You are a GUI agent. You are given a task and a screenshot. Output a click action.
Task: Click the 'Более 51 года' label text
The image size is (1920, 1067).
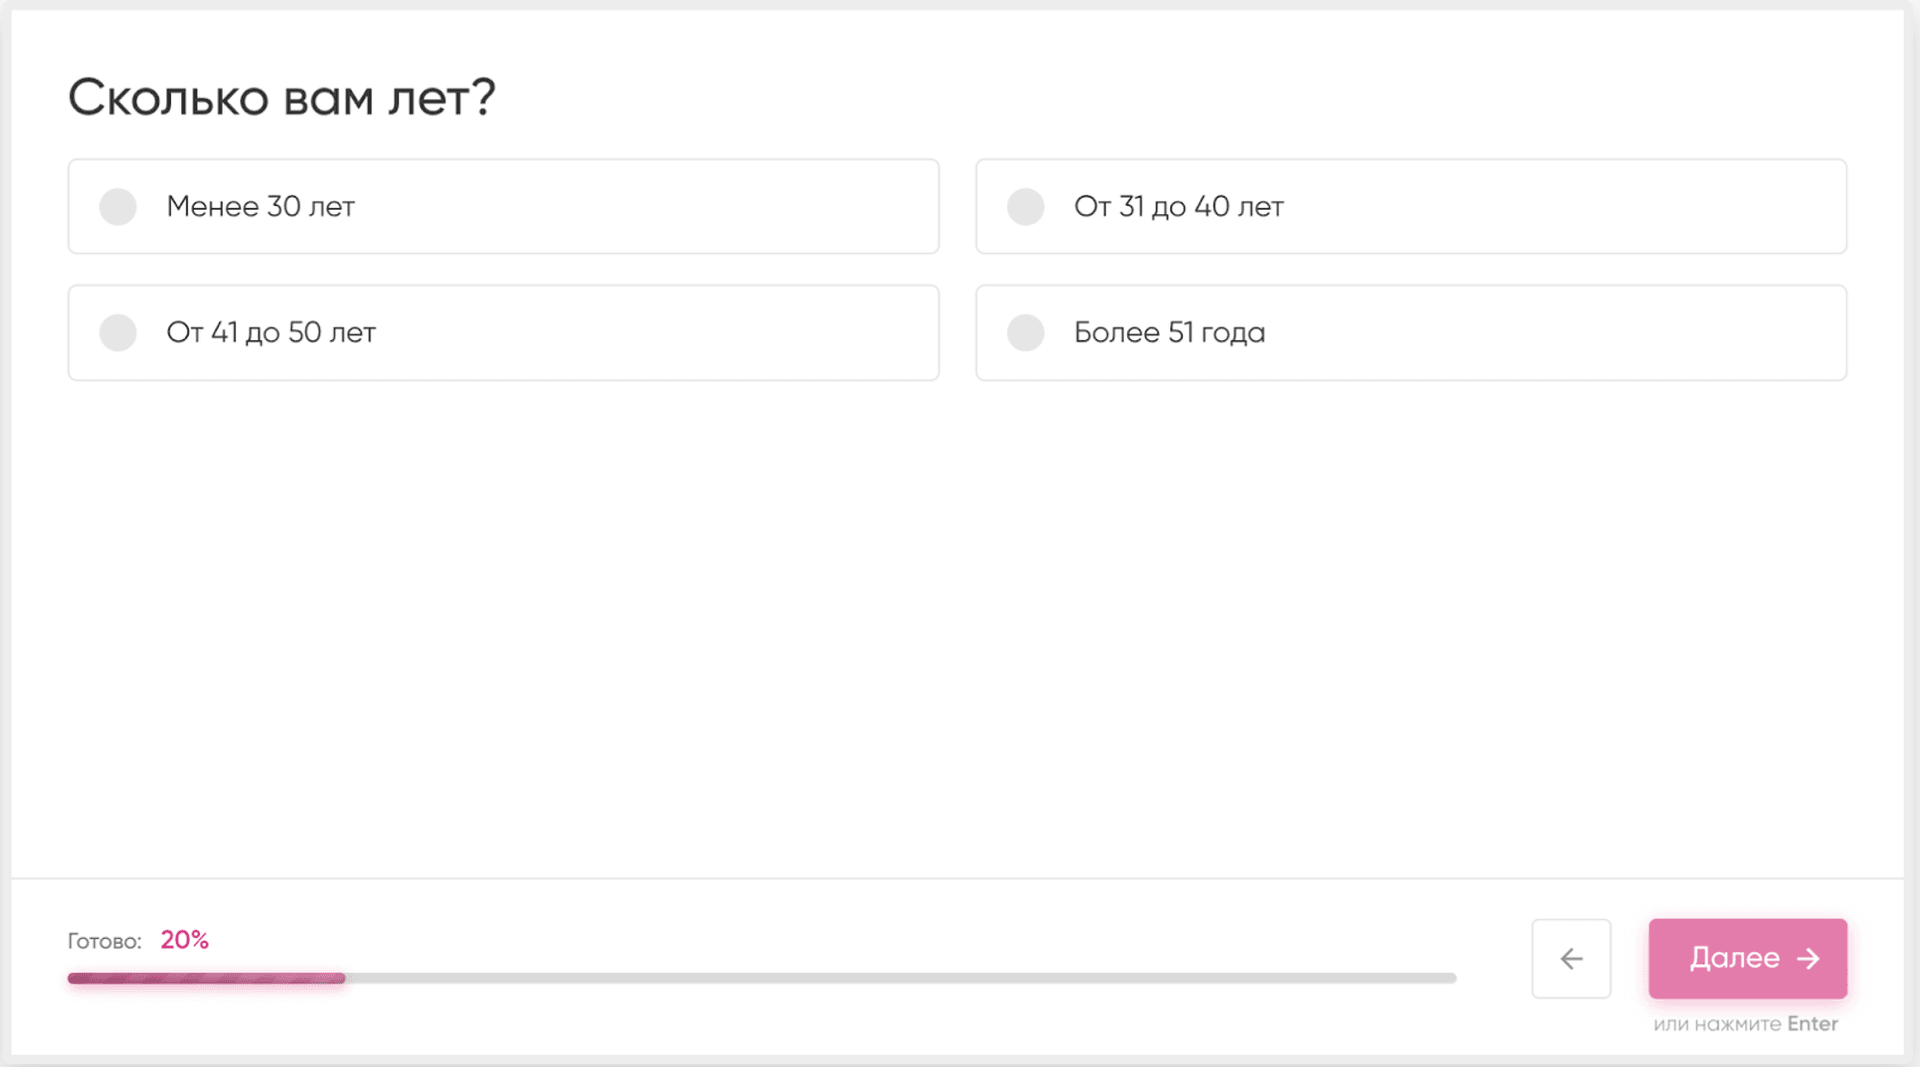pos(1169,333)
